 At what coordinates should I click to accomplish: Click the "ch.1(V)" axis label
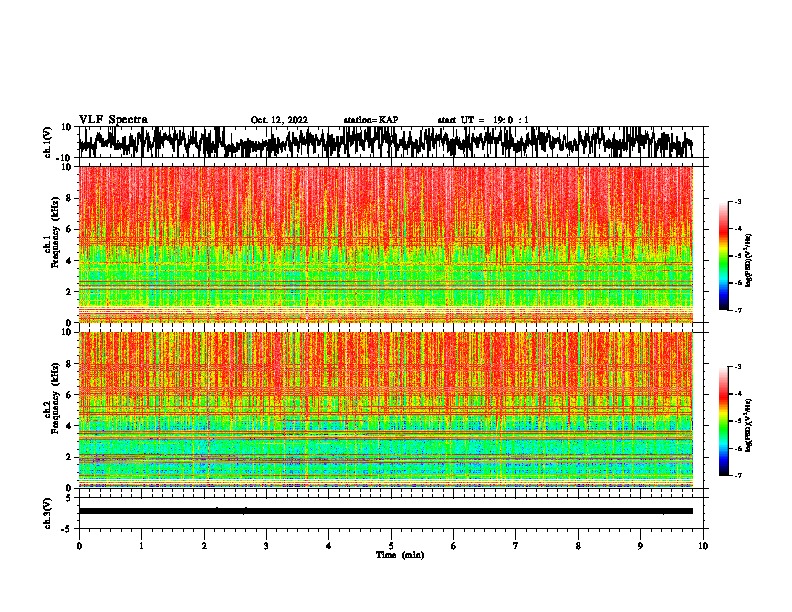tap(48, 142)
